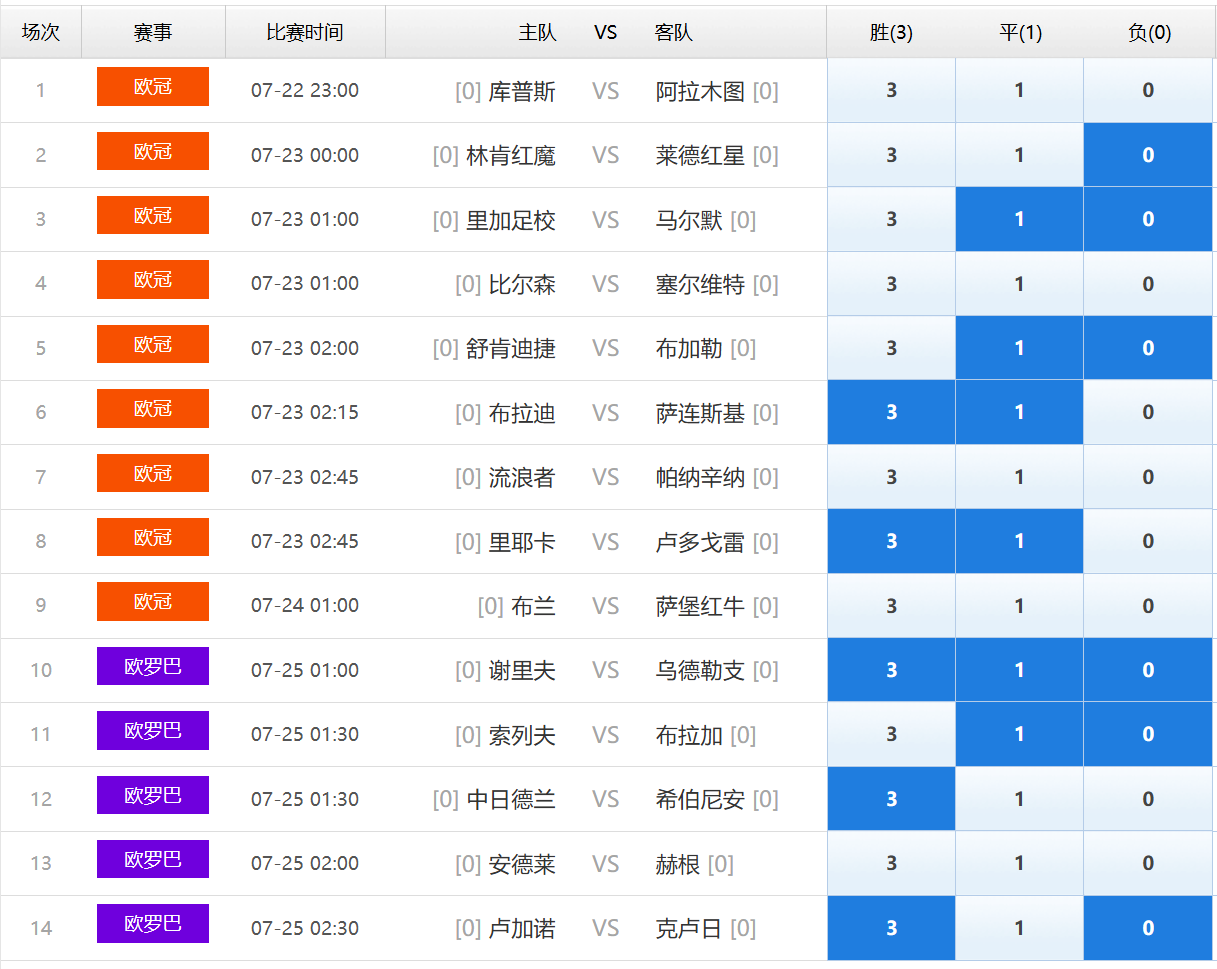This screenshot has height=969, width=1217.
Task: Click the 欧冠 tag in row 1
Action: pos(153,86)
